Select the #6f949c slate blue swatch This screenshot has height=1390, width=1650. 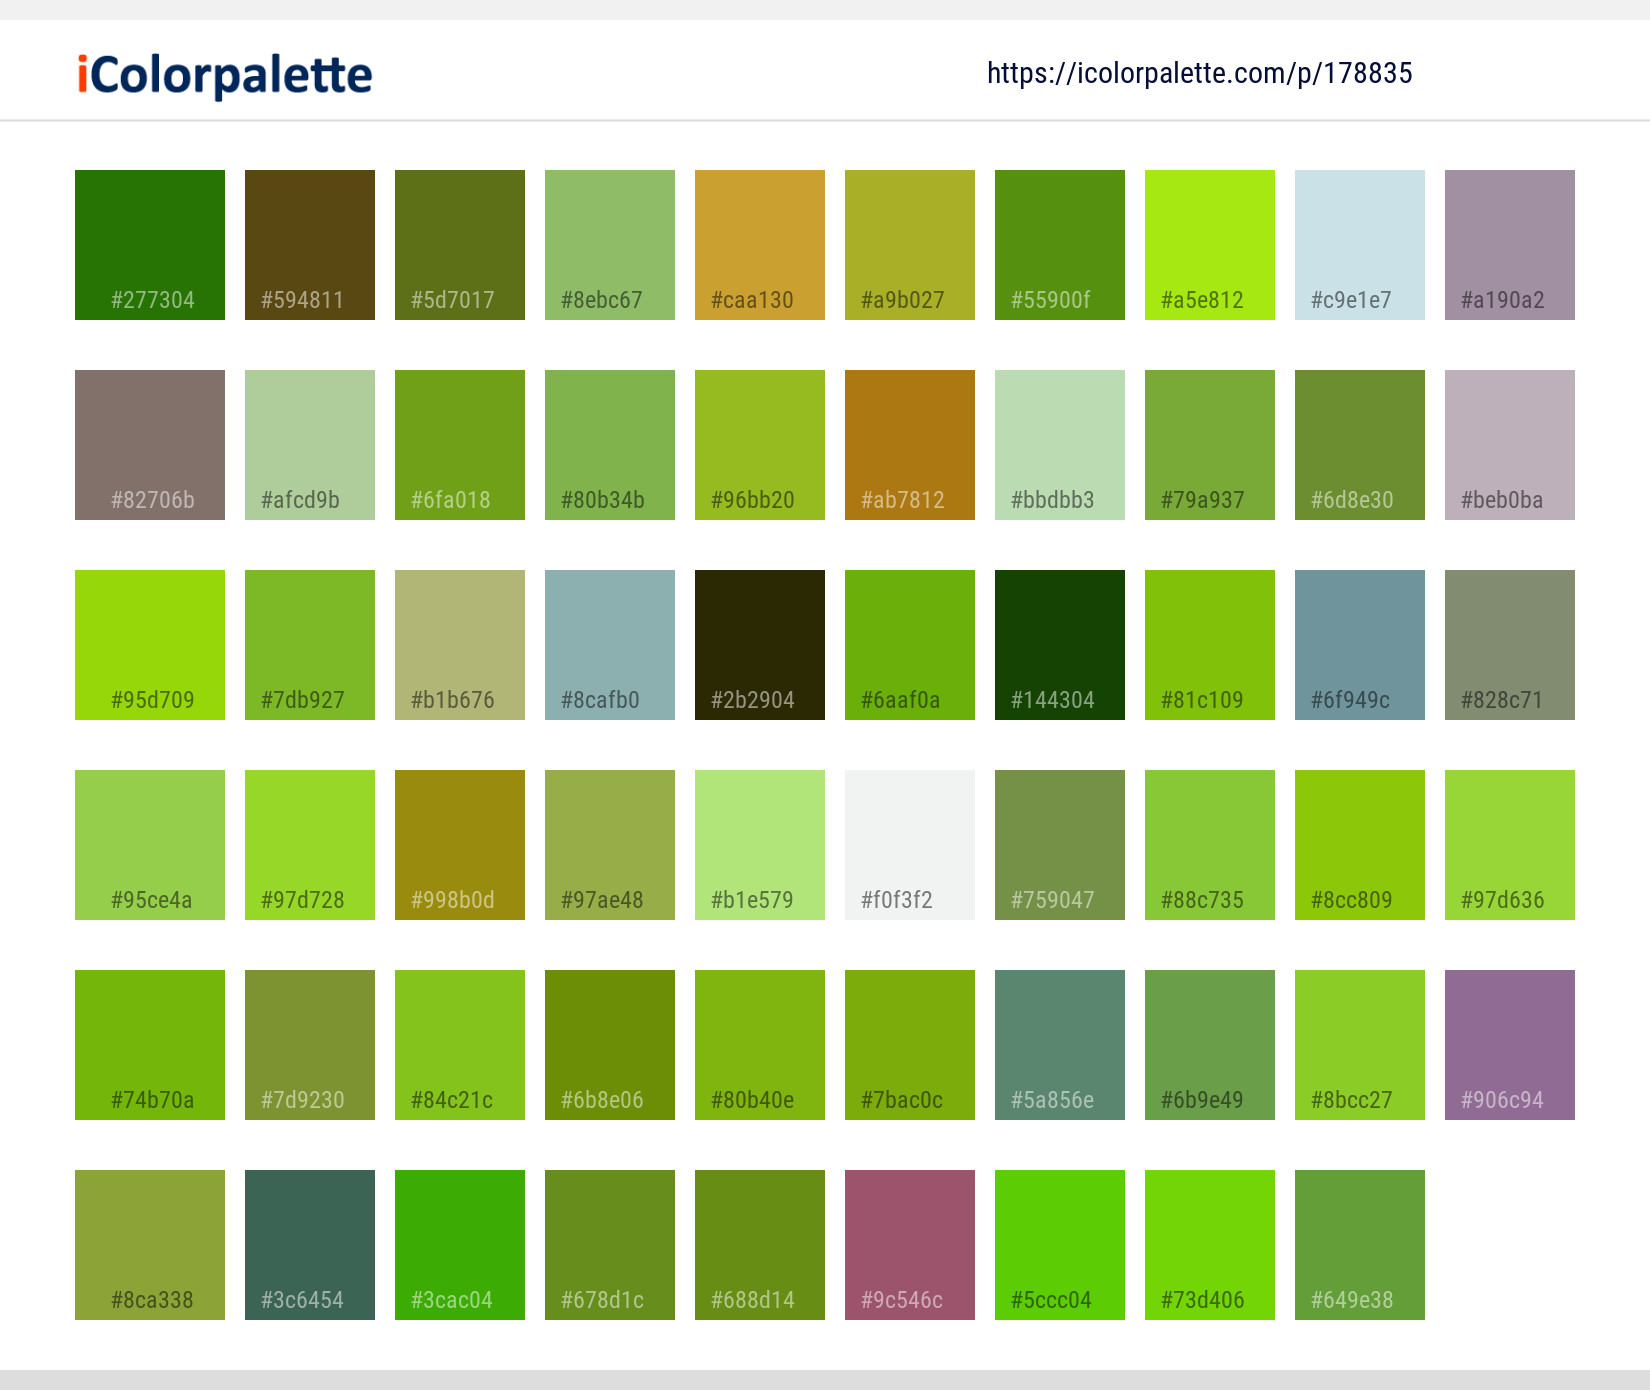[x=1360, y=645]
